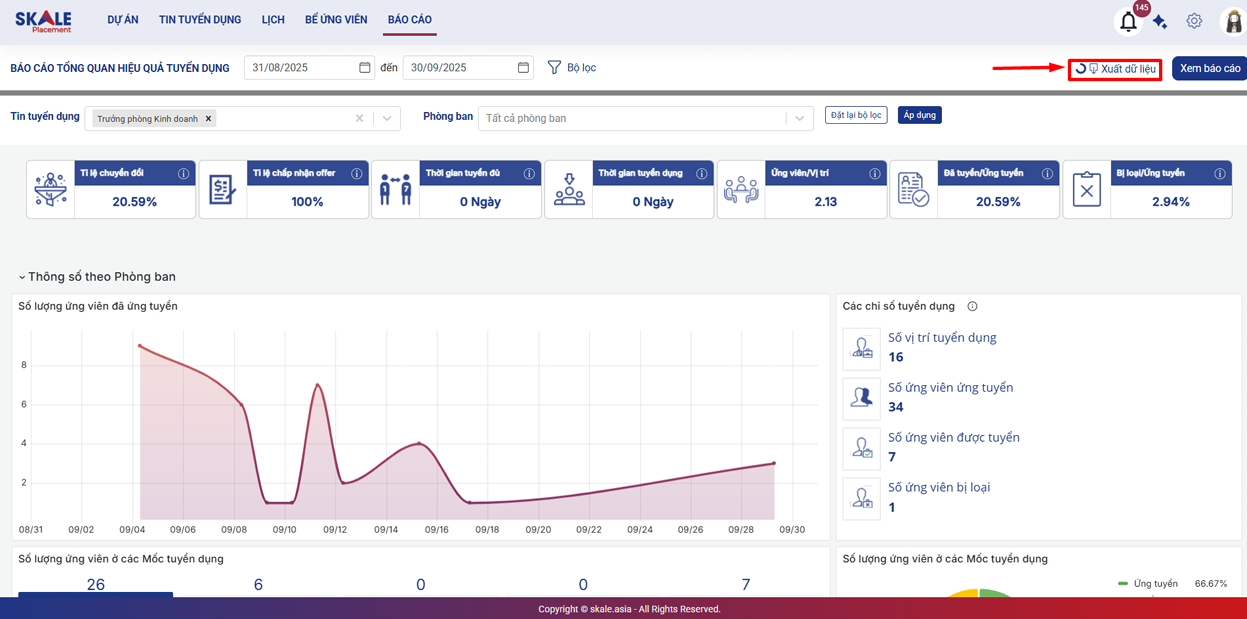The width and height of the screenshot is (1247, 619).
Task: Clear all selections in Tin tuyển dụng field
Action: coord(359,118)
